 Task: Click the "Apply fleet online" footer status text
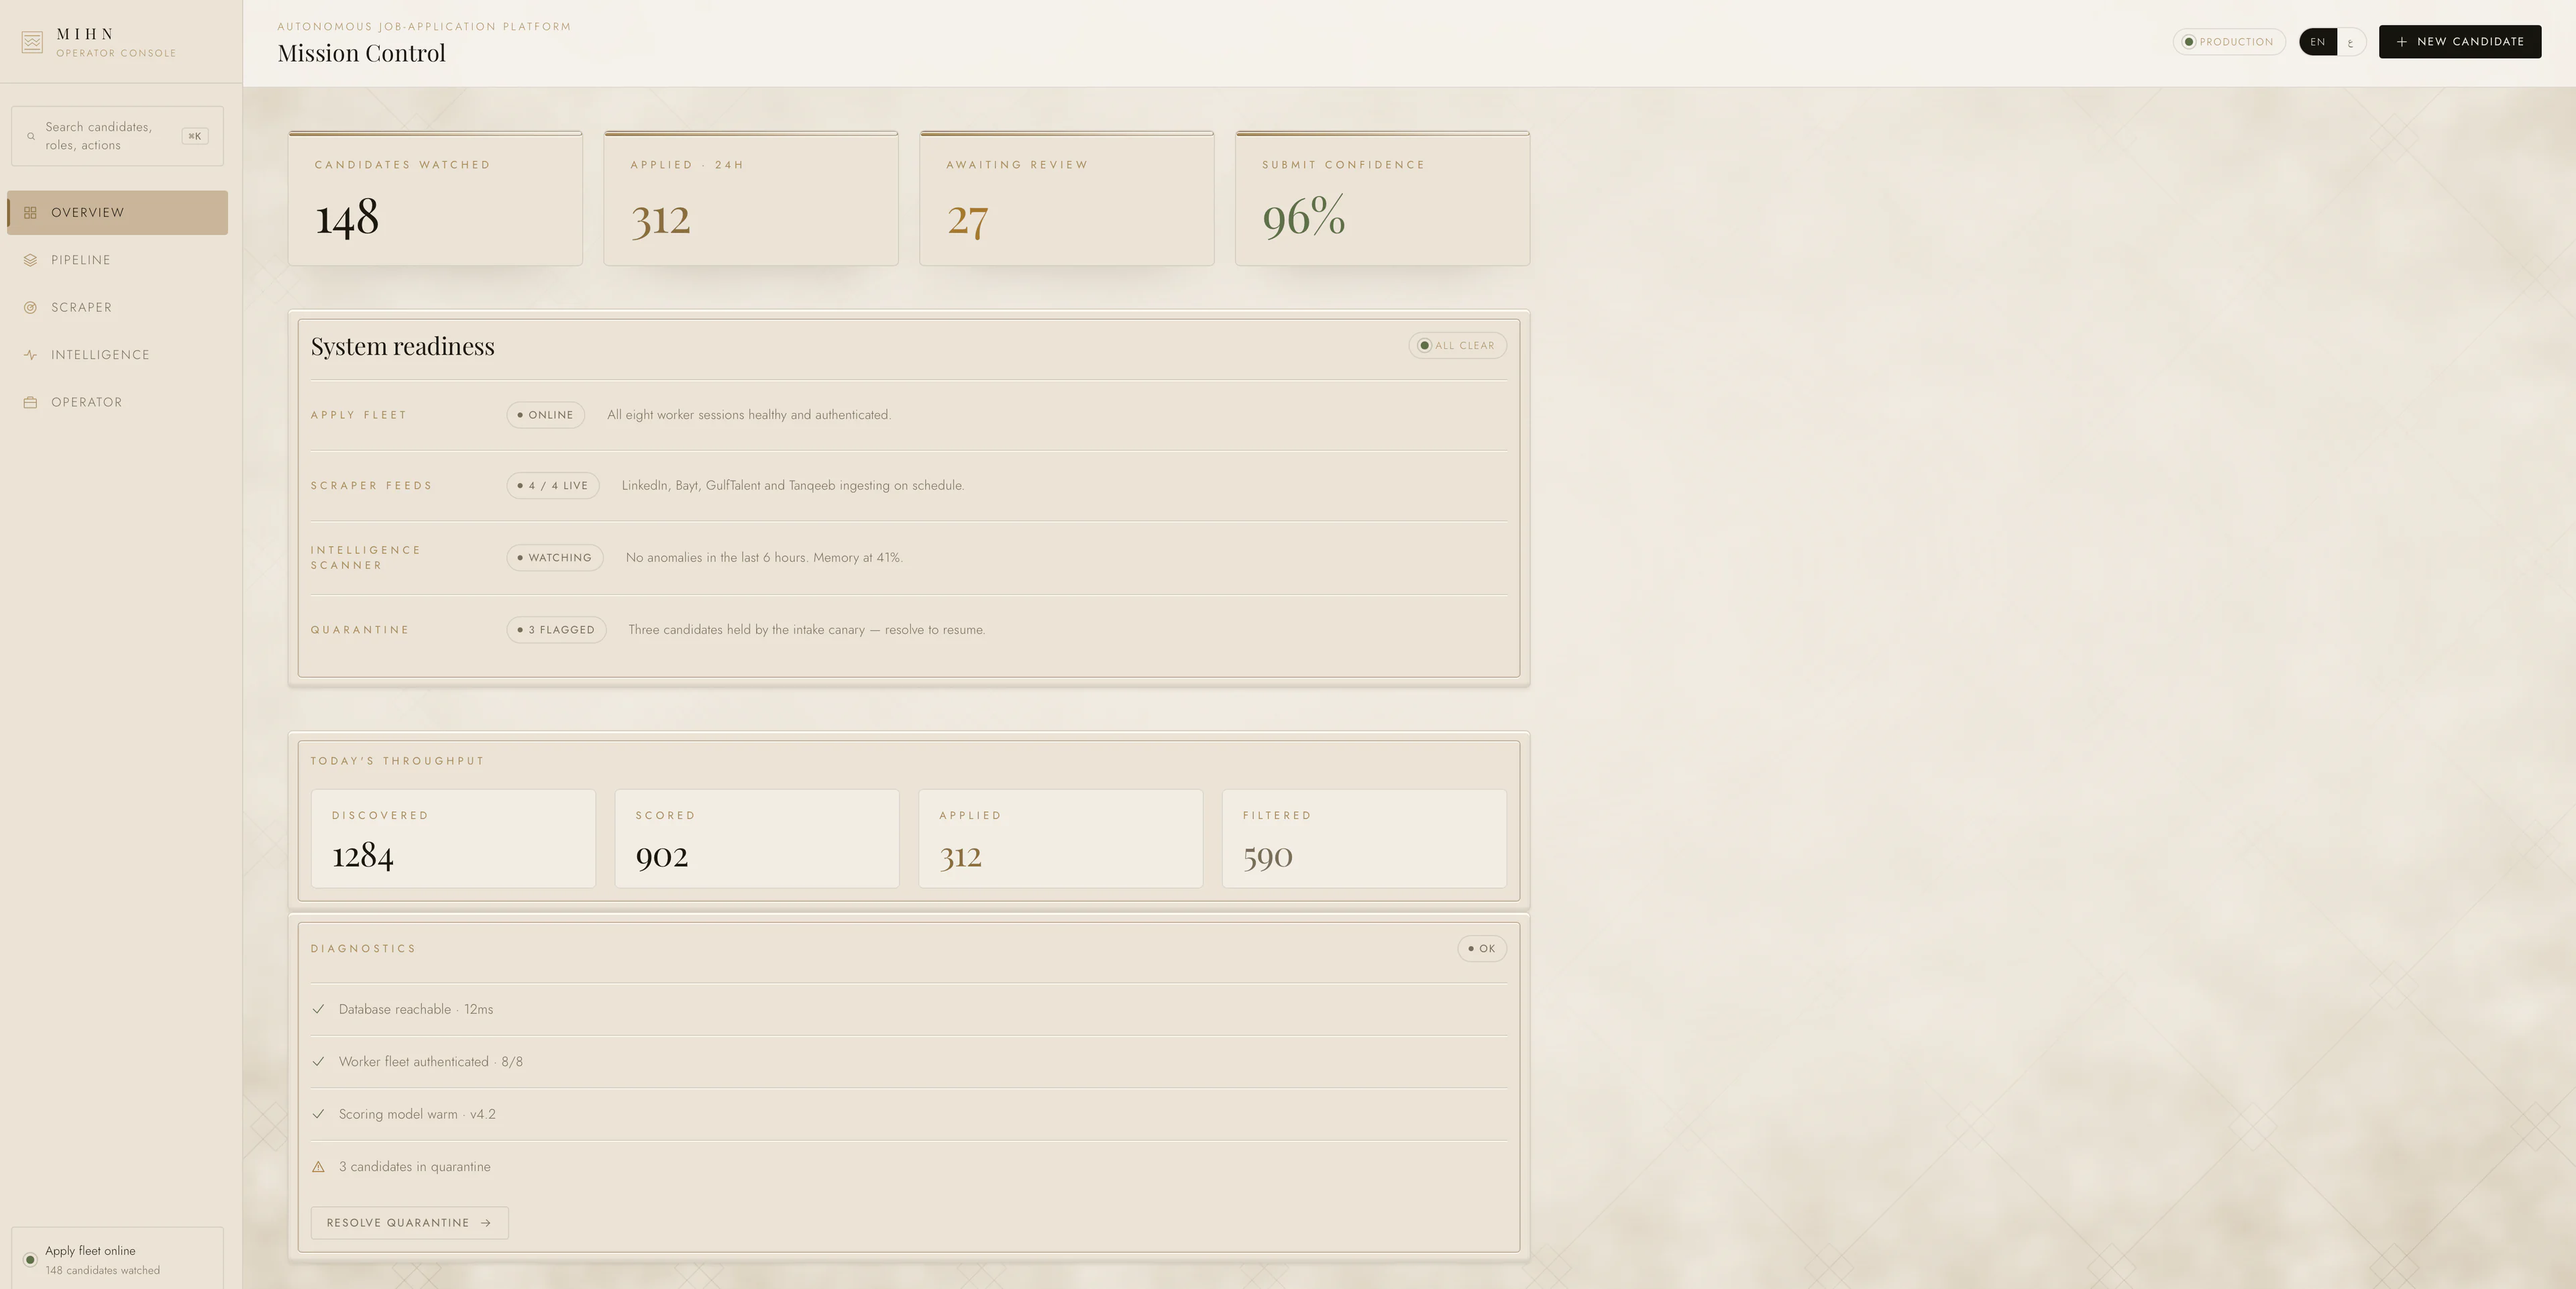(90, 1251)
